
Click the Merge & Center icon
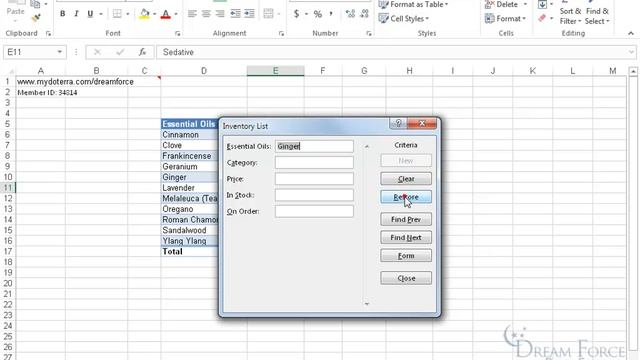[x=268, y=14]
